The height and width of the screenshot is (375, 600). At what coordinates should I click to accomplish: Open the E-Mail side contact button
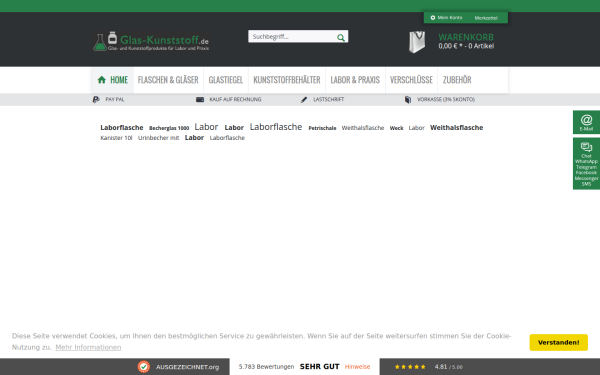586,122
